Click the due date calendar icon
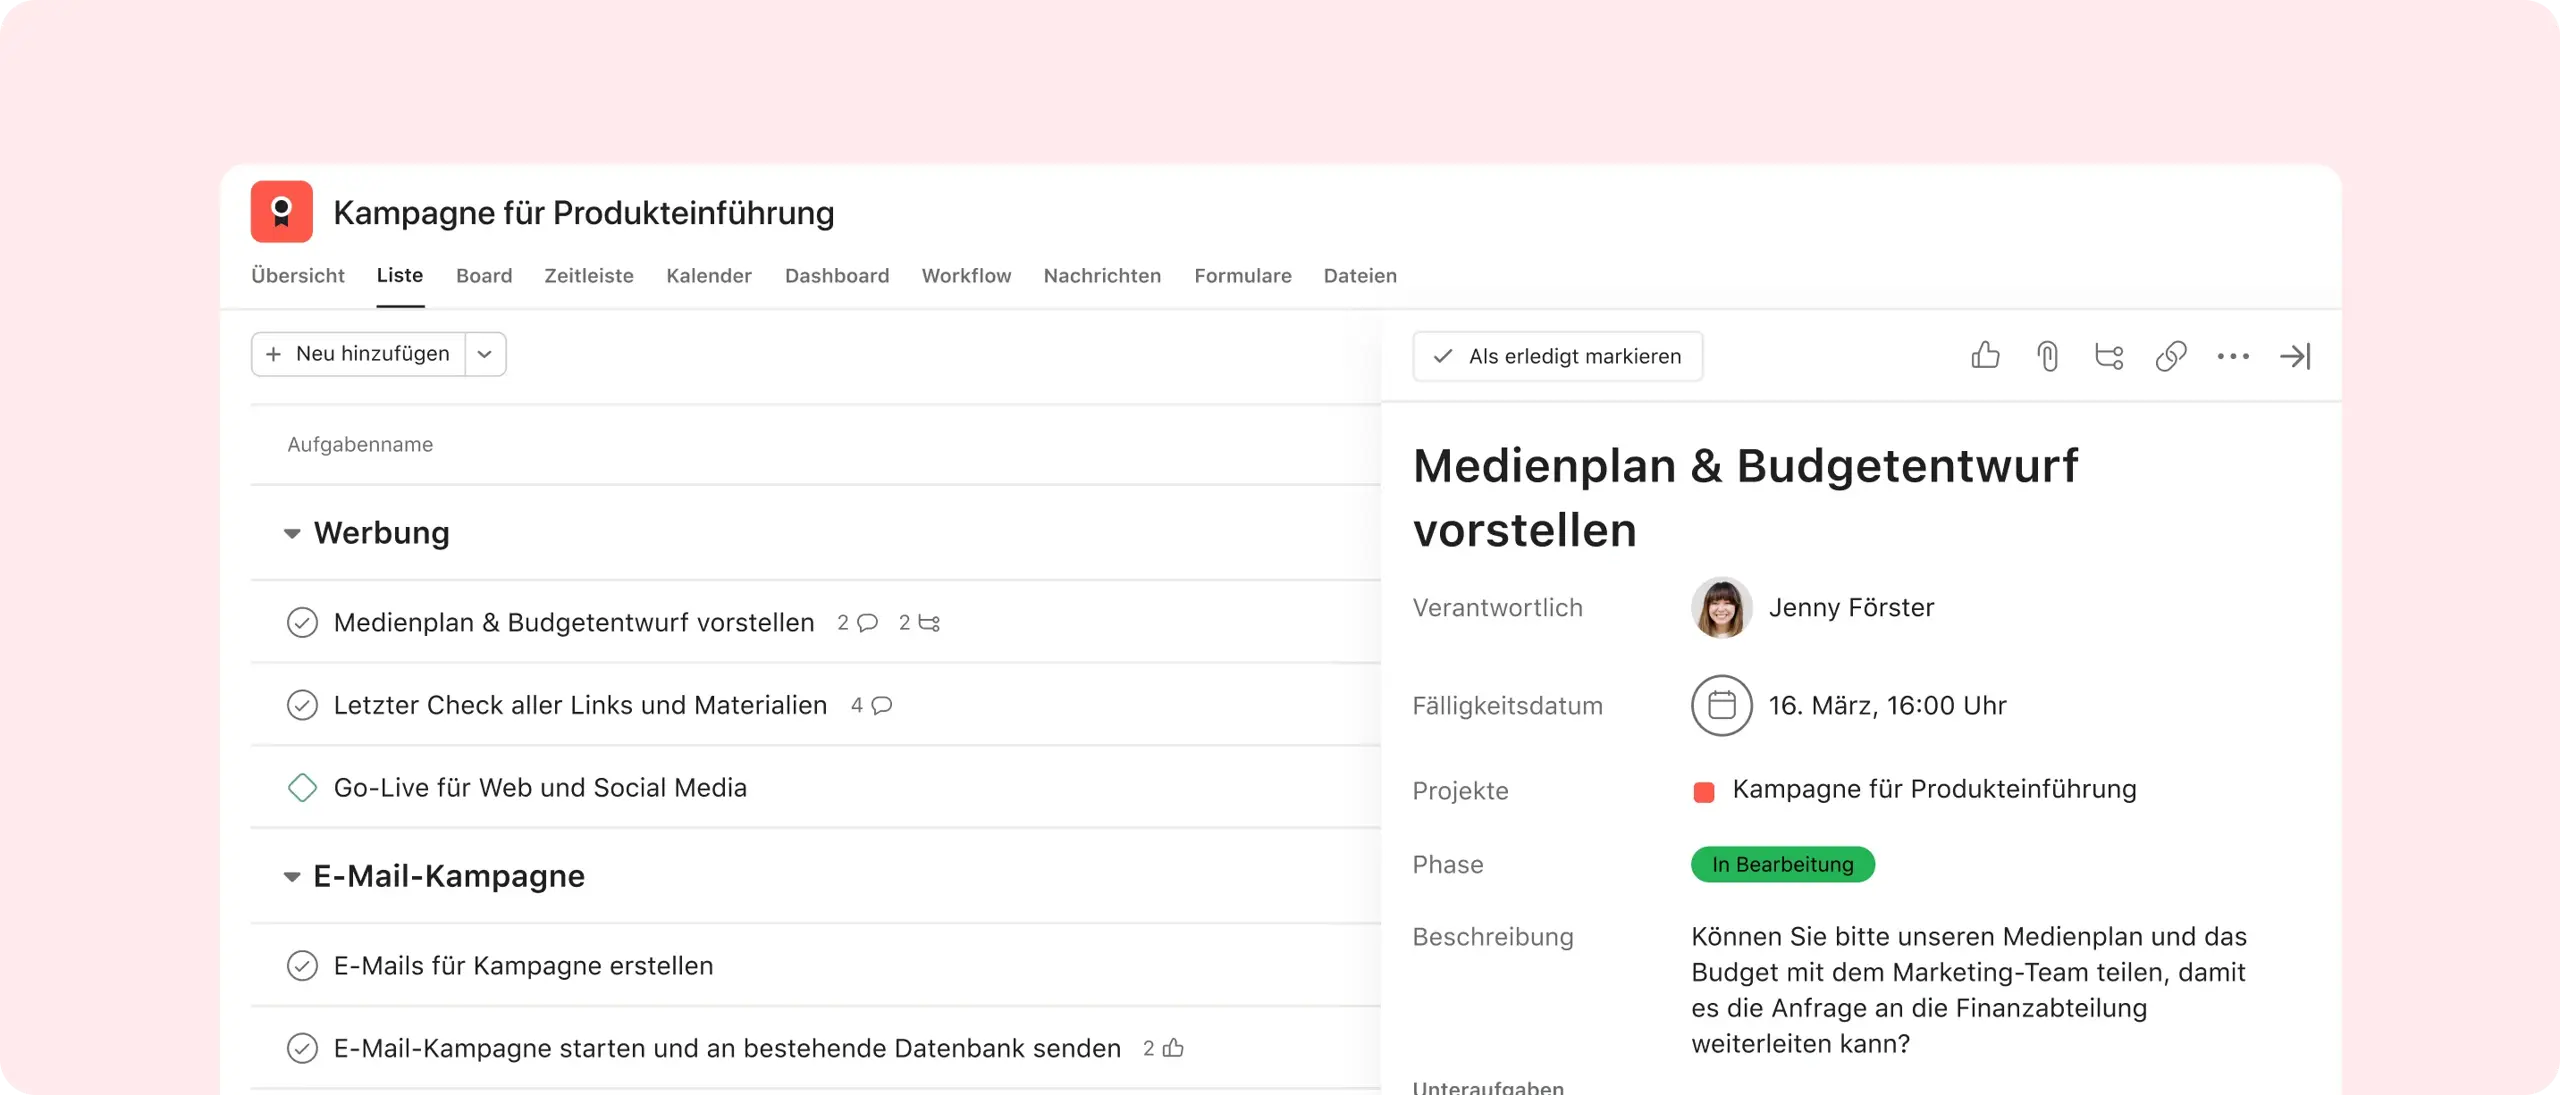The image size is (2560, 1095). point(1721,705)
